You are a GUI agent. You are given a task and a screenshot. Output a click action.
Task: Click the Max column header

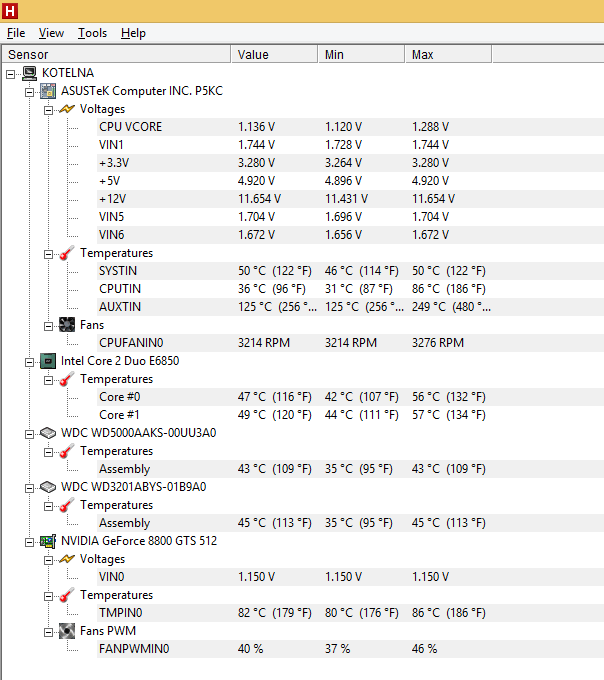pyautogui.click(x=448, y=55)
